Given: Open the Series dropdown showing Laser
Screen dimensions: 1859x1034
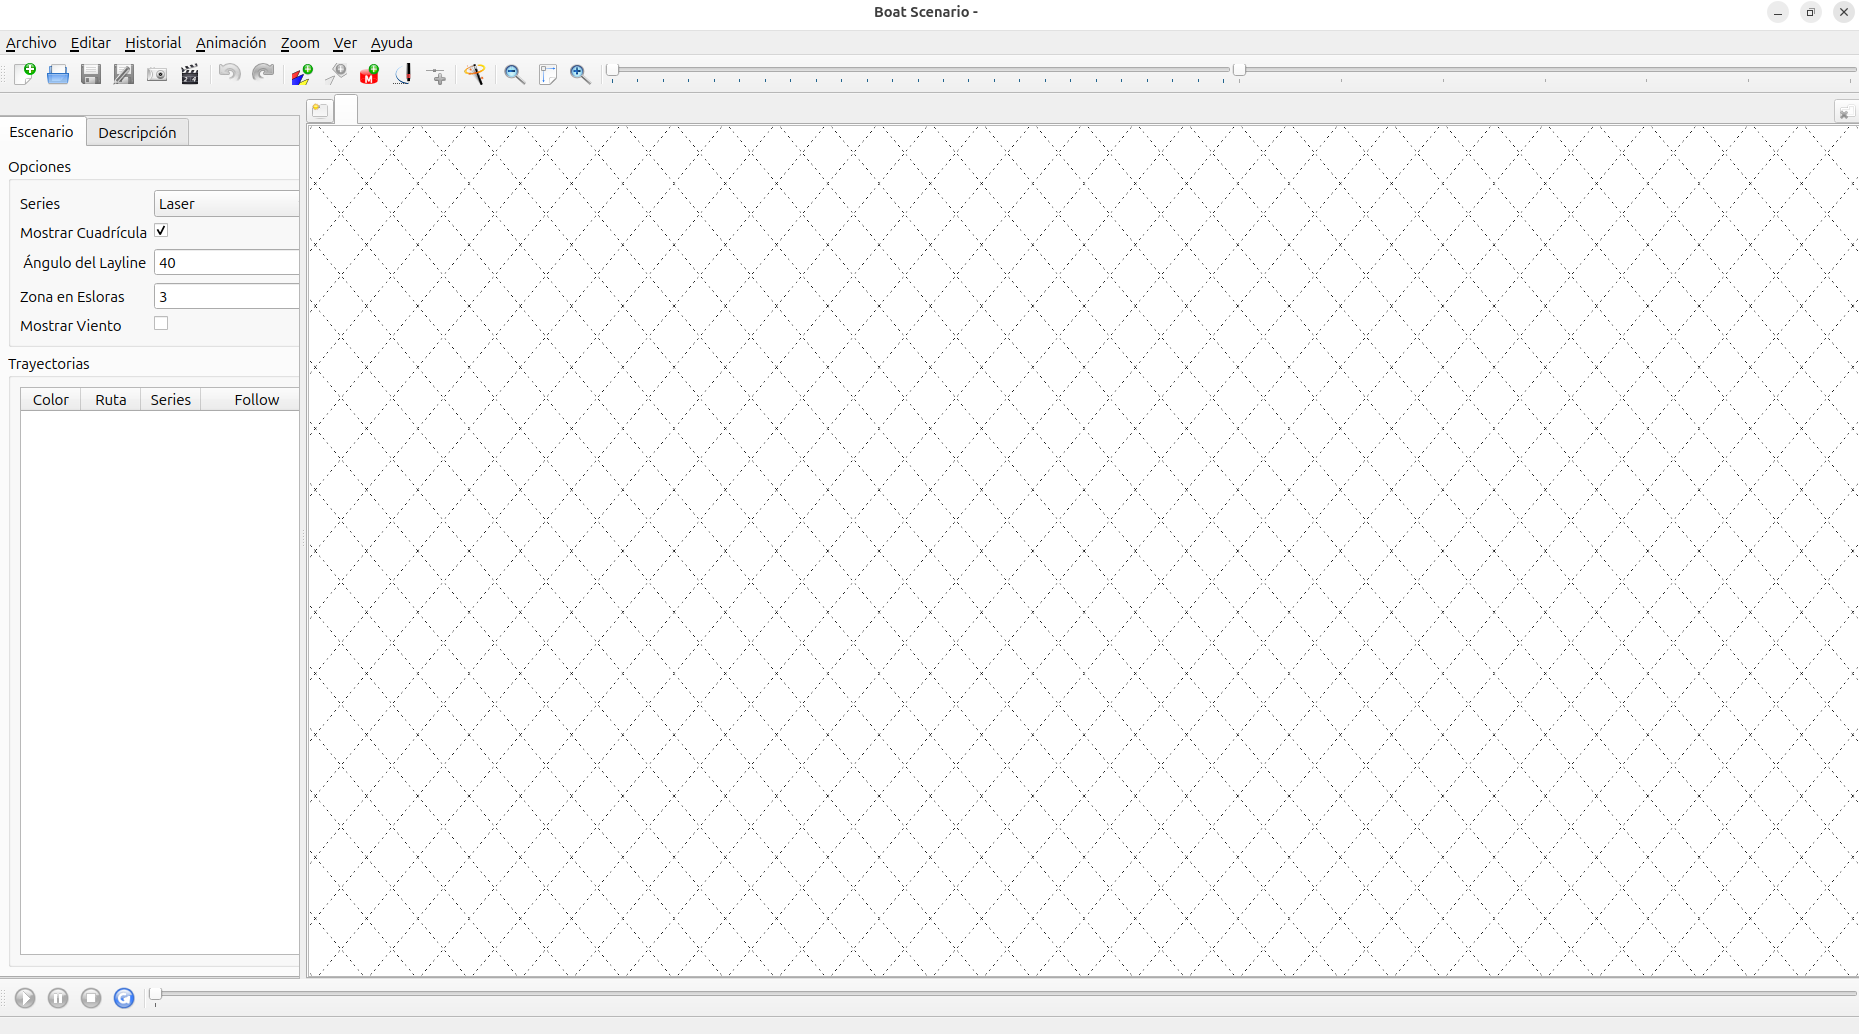Looking at the screenshot, I should pos(227,204).
